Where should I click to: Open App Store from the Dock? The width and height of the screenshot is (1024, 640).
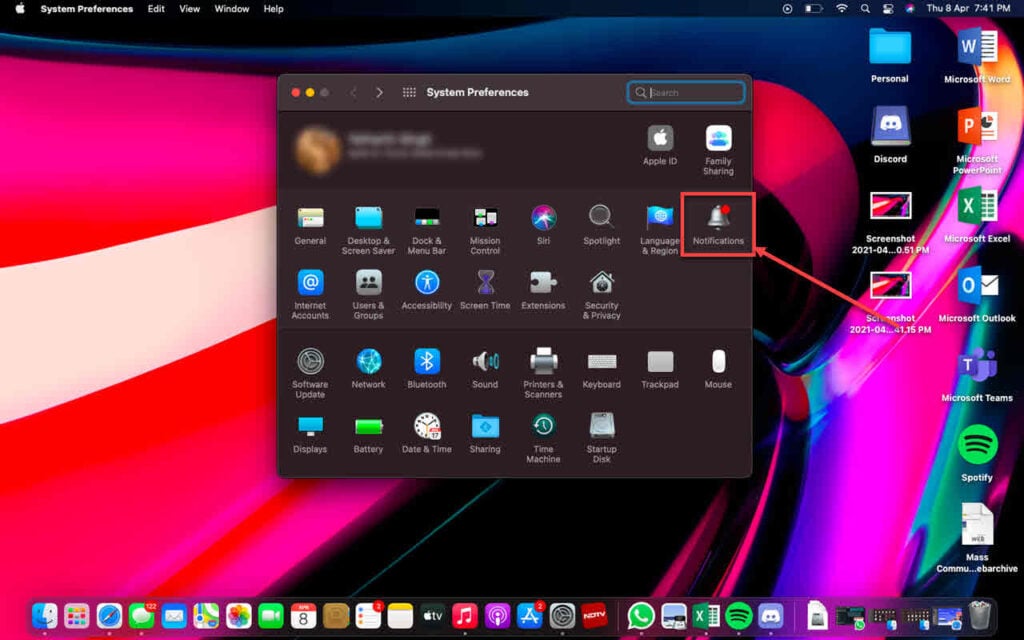pos(530,616)
